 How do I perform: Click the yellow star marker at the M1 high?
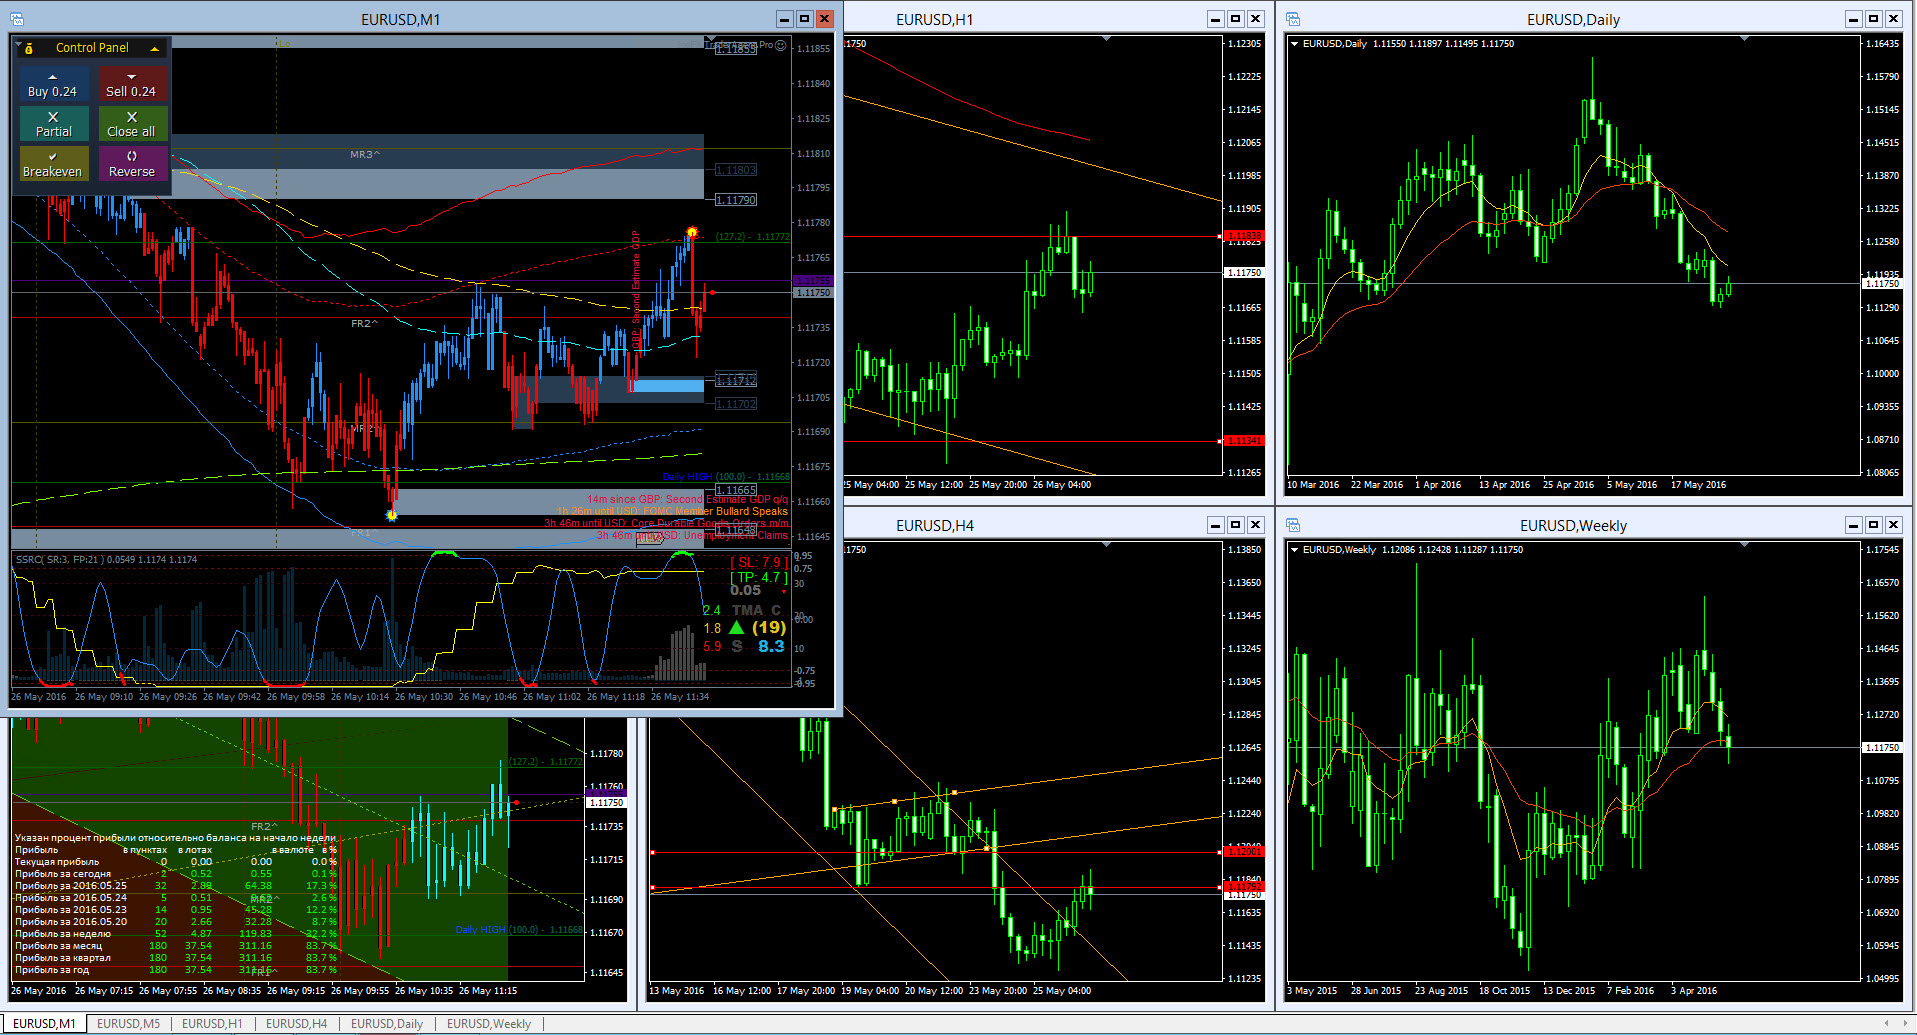(691, 233)
